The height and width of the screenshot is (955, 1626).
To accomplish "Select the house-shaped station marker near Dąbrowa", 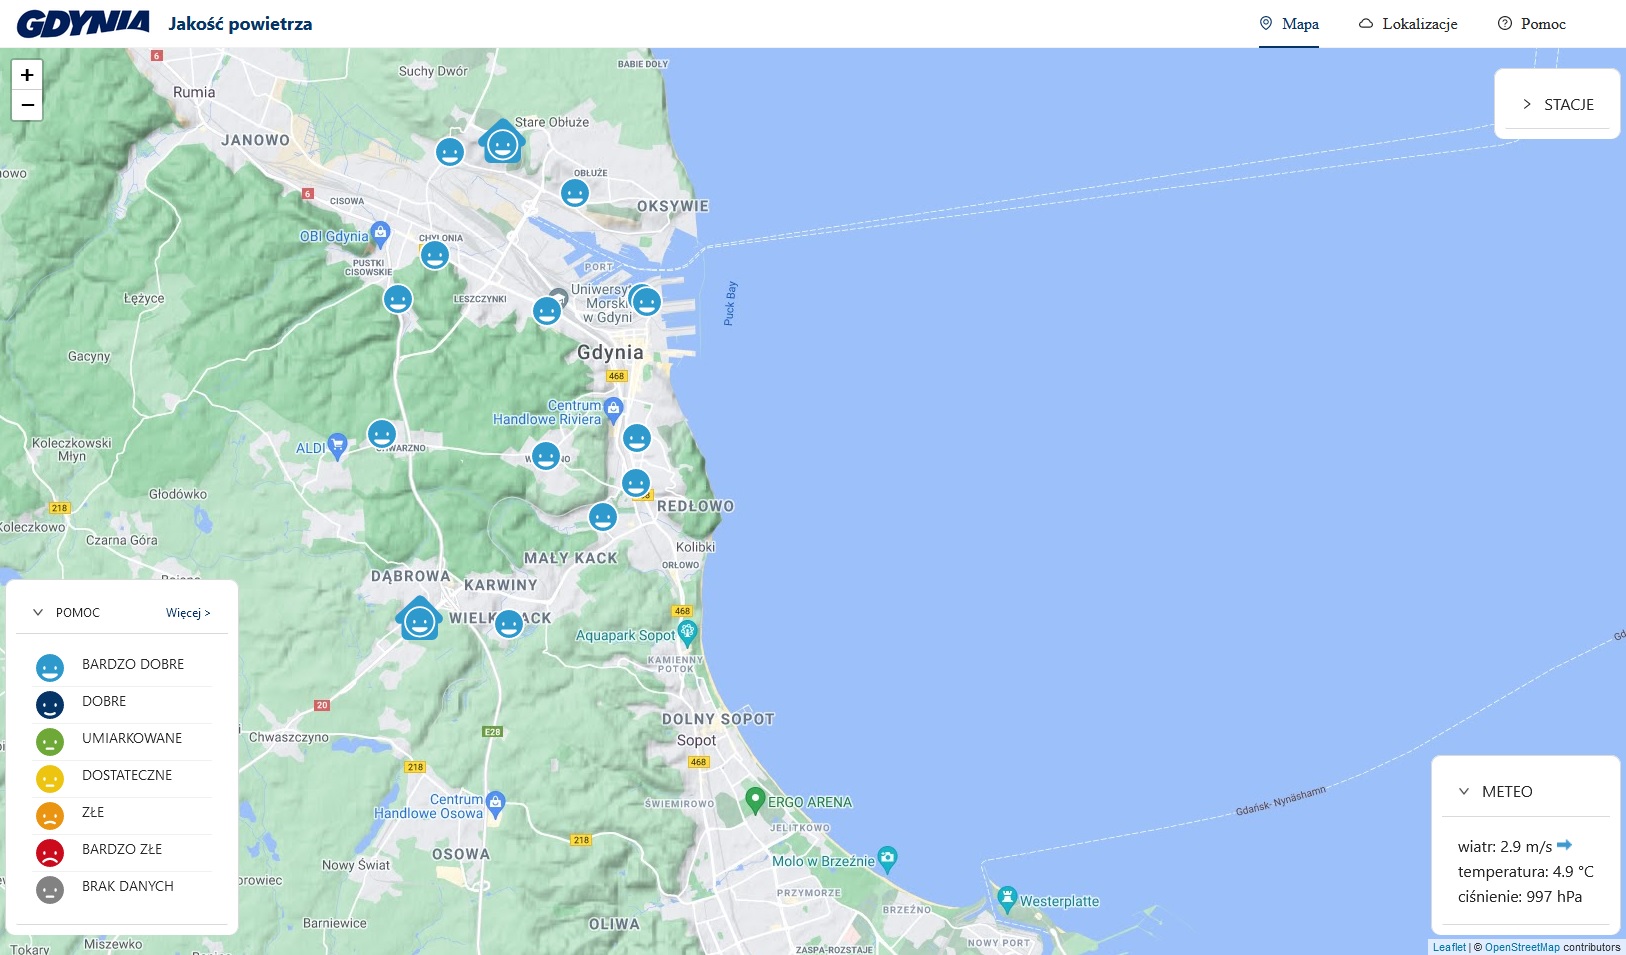I will (x=419, y=621).
